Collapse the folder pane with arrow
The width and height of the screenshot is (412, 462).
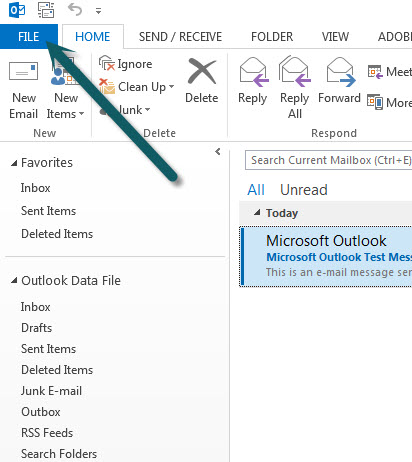(x=218, y=152)
